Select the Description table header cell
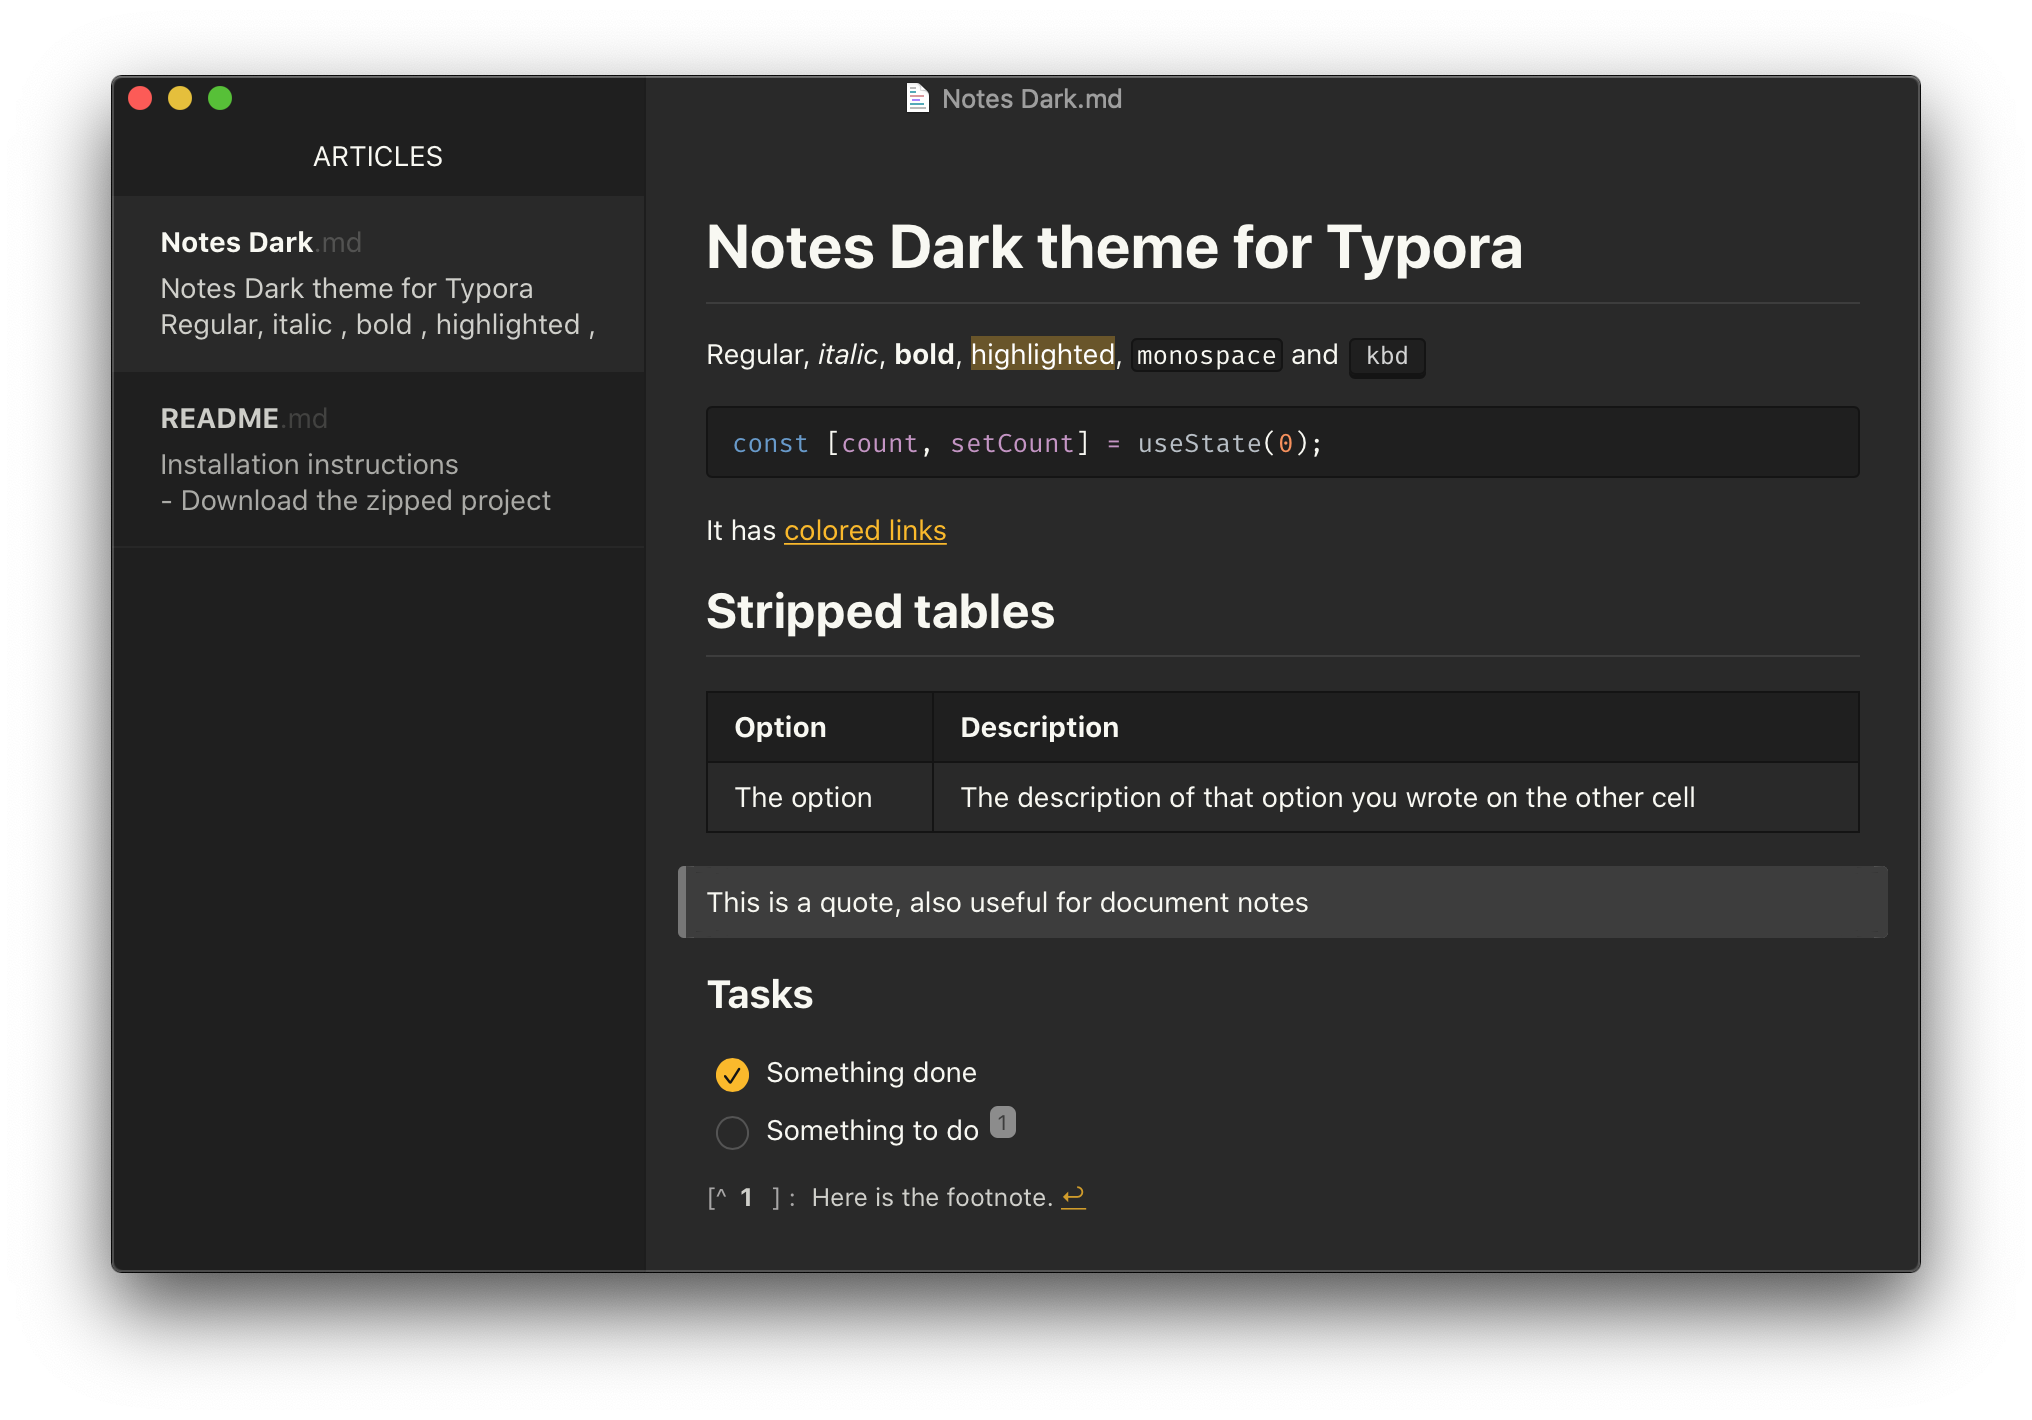2032x1420 pixels. point(1395,727)
